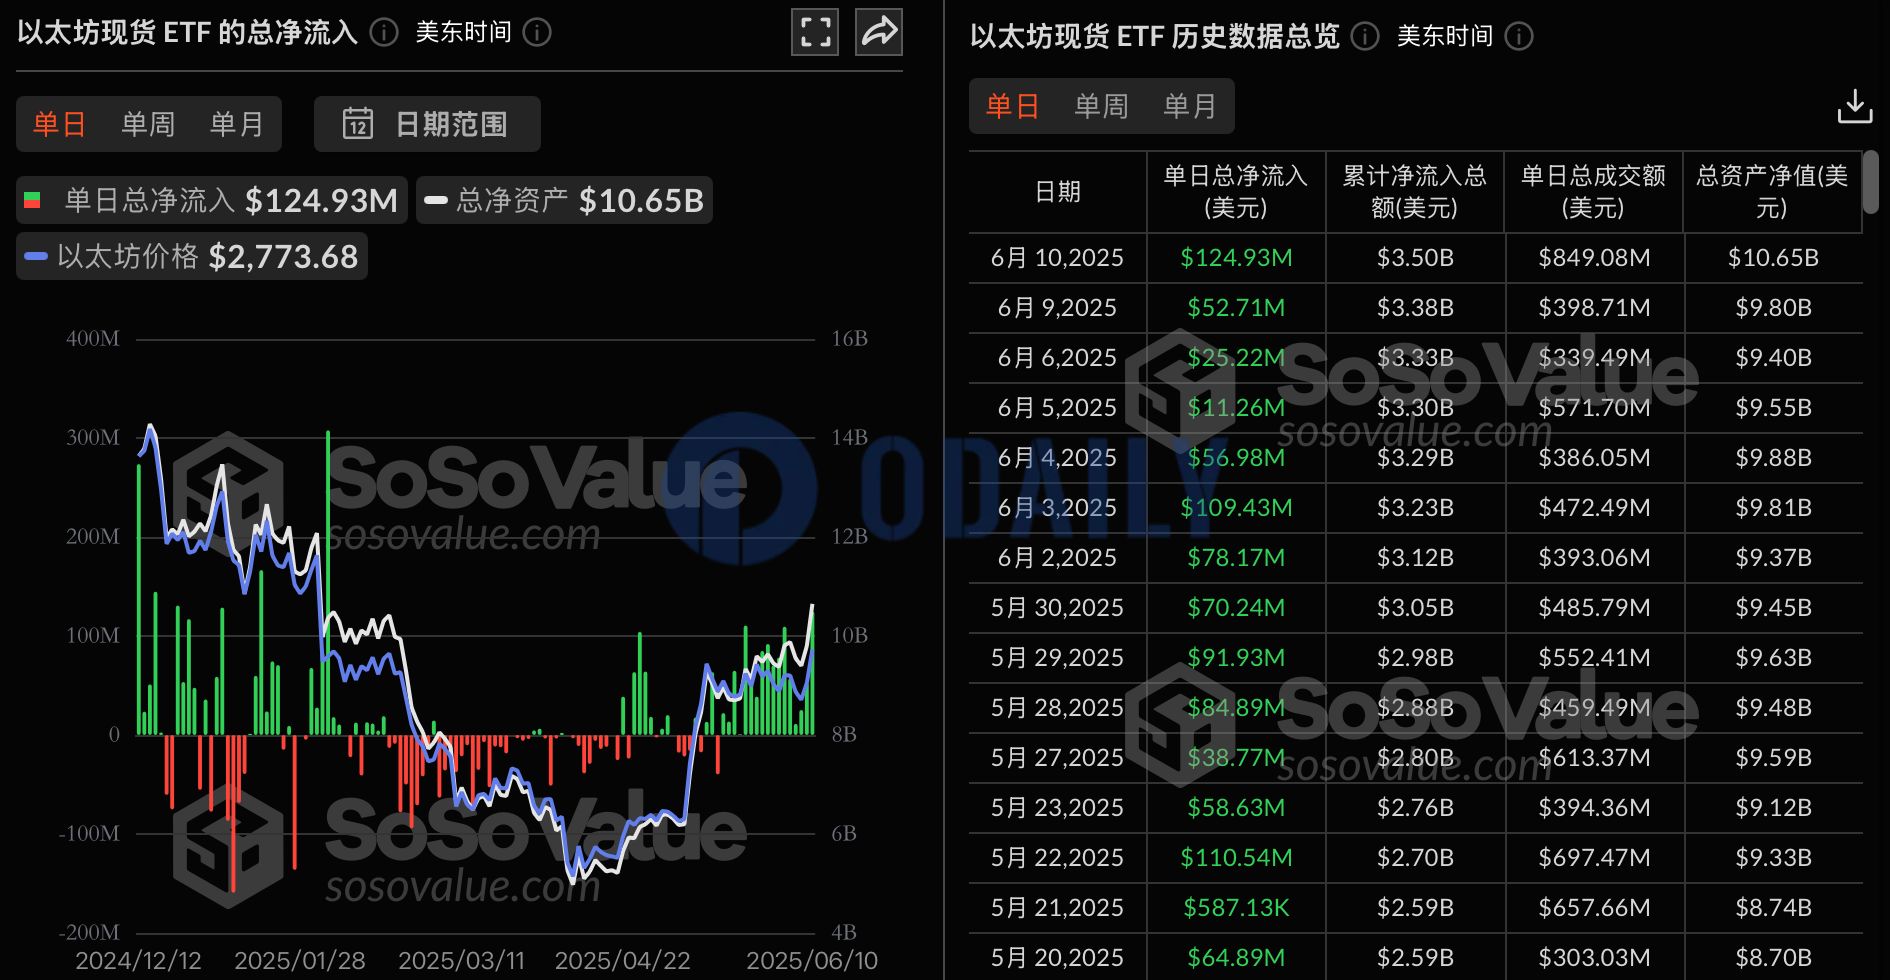Image resolution: width=1890 pixels, height=980 pixels.
Task: Toggle 总净资产 series in chart legend
Action: click(564, 200)
